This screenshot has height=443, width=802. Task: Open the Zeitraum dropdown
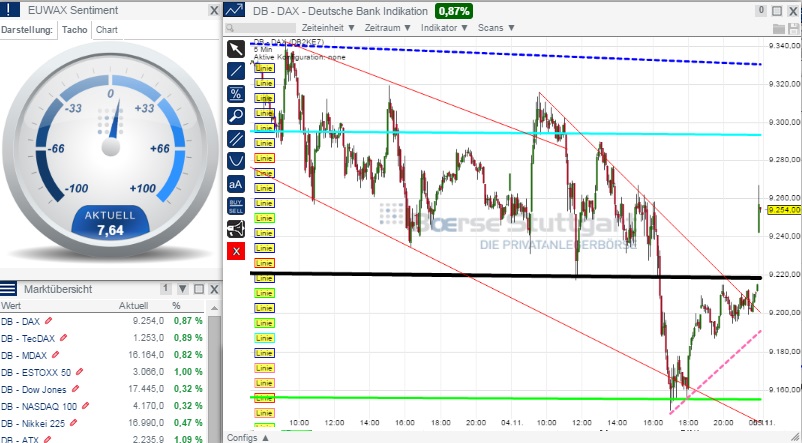tap(388, 28)
